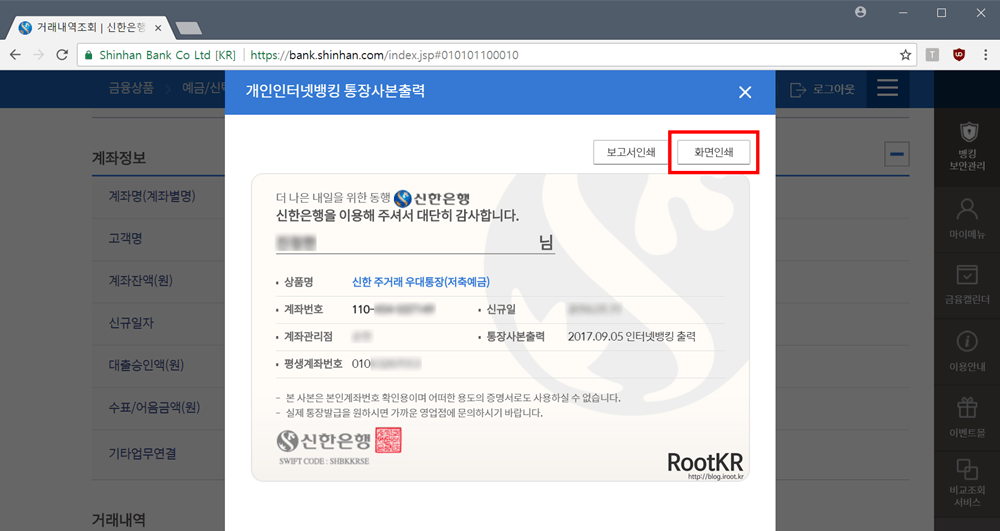Click the browser back arrow
Image resolution: width=1000 pixels, height=531 pixels.
pos(15,55)
